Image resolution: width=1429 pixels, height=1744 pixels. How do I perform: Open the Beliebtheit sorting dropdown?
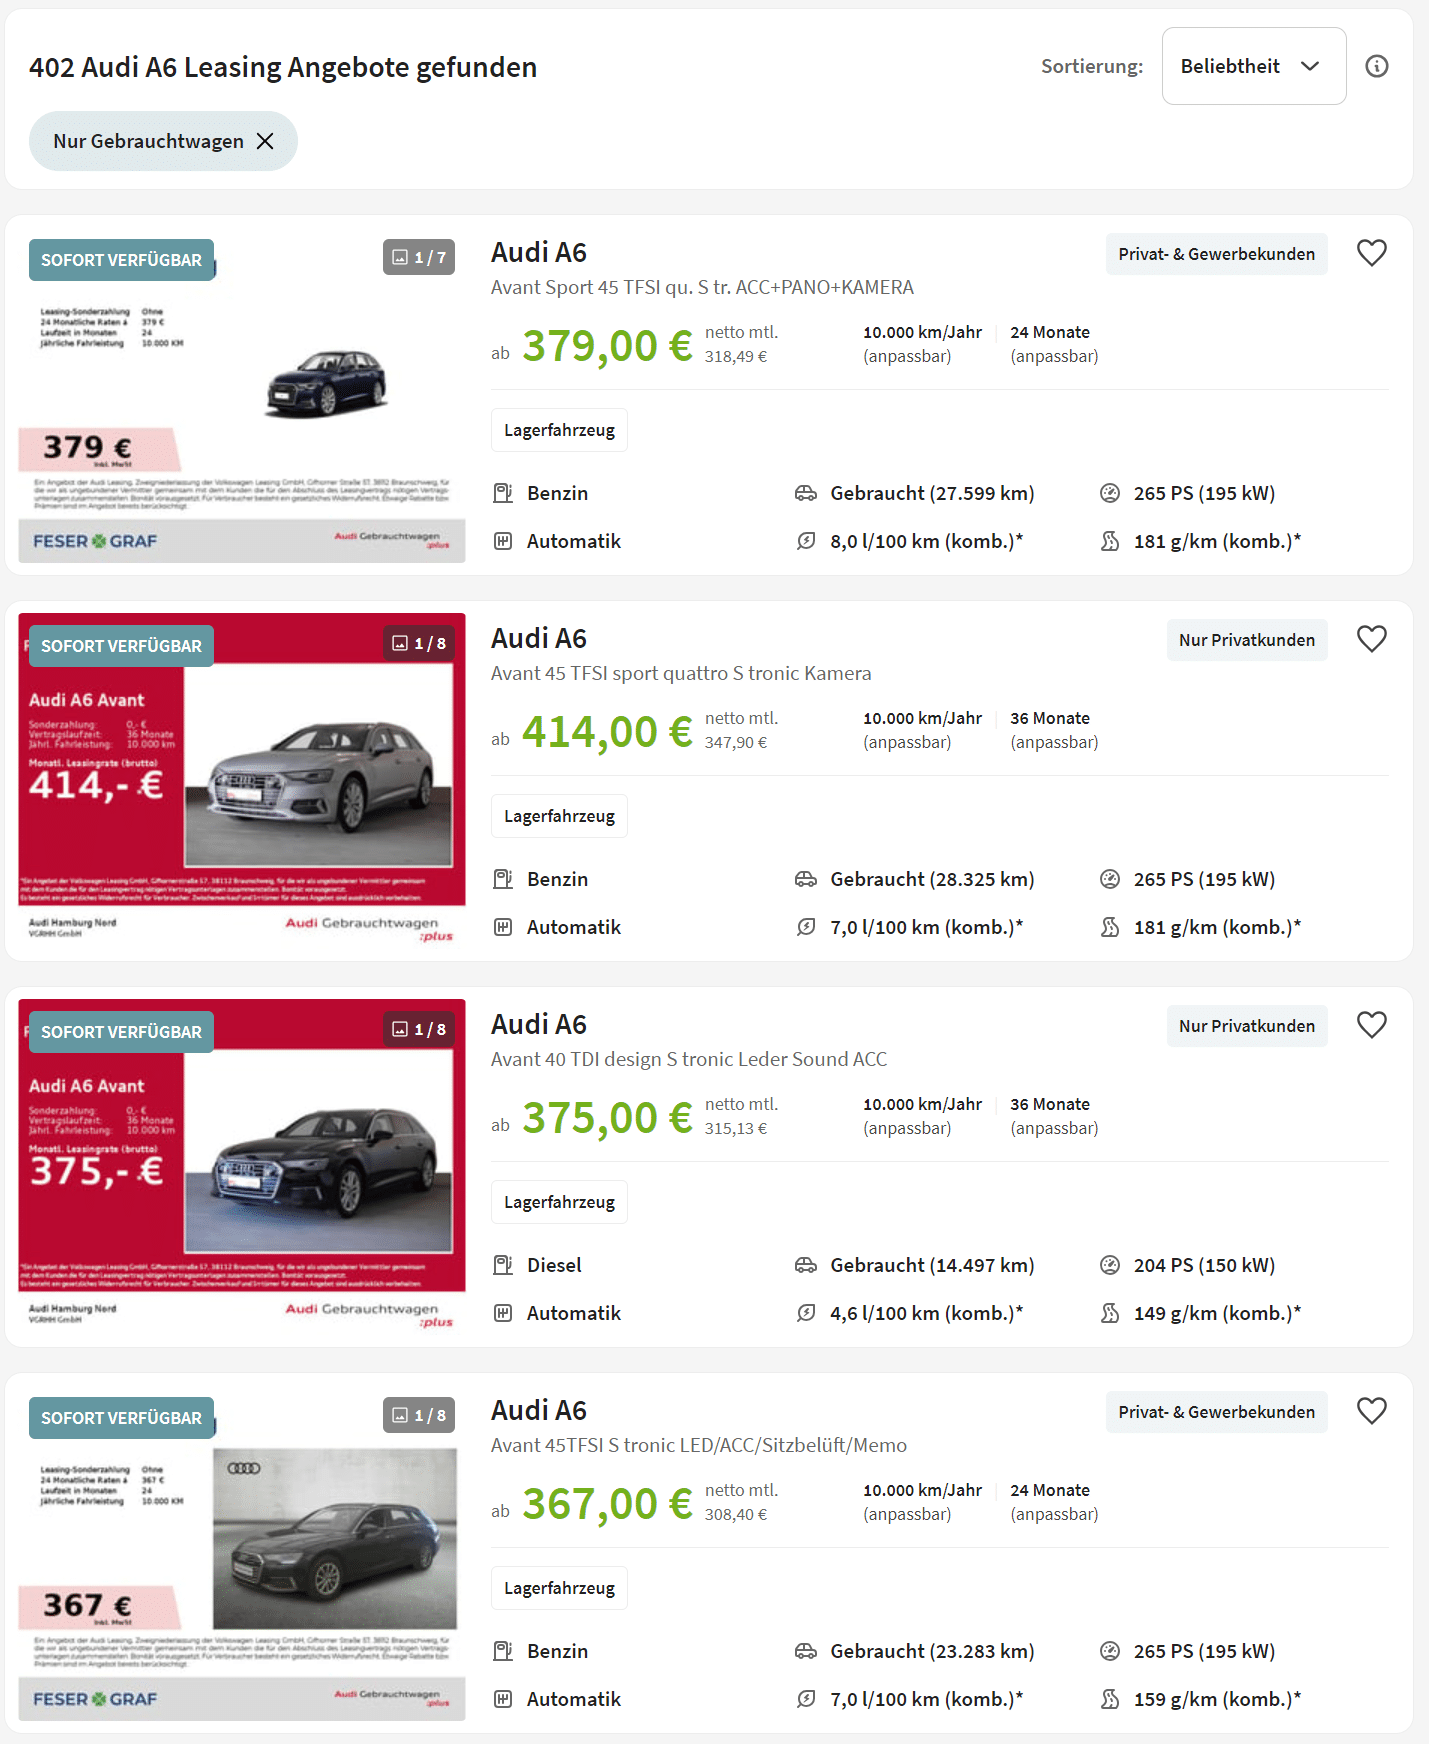pos(1253,66)
